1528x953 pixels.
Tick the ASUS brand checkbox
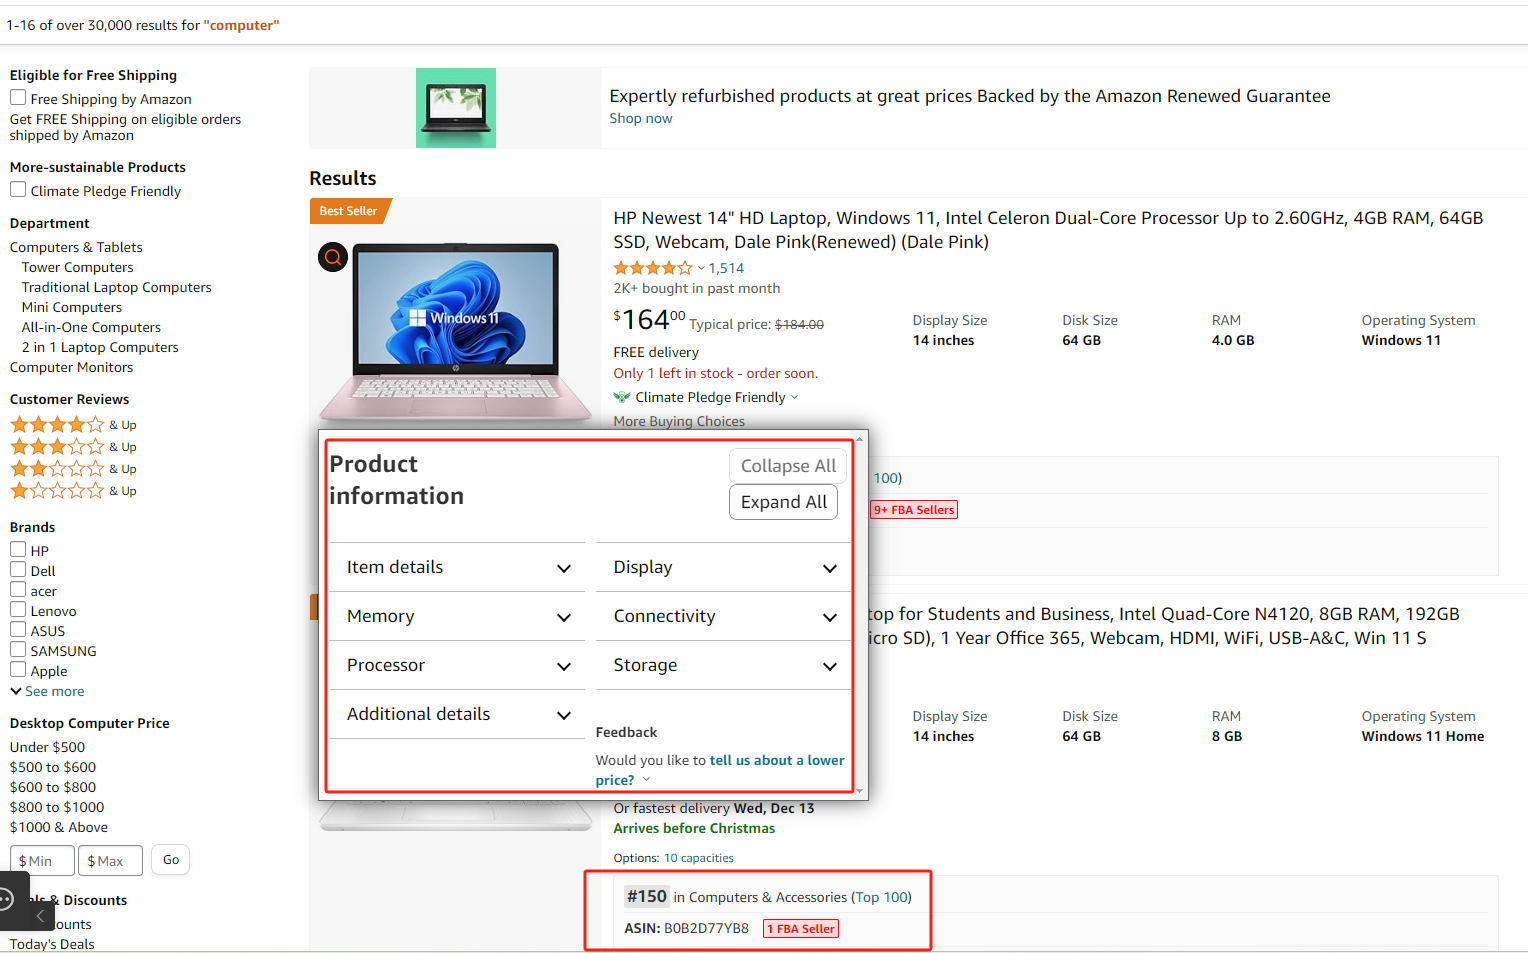tap(18, 629)
